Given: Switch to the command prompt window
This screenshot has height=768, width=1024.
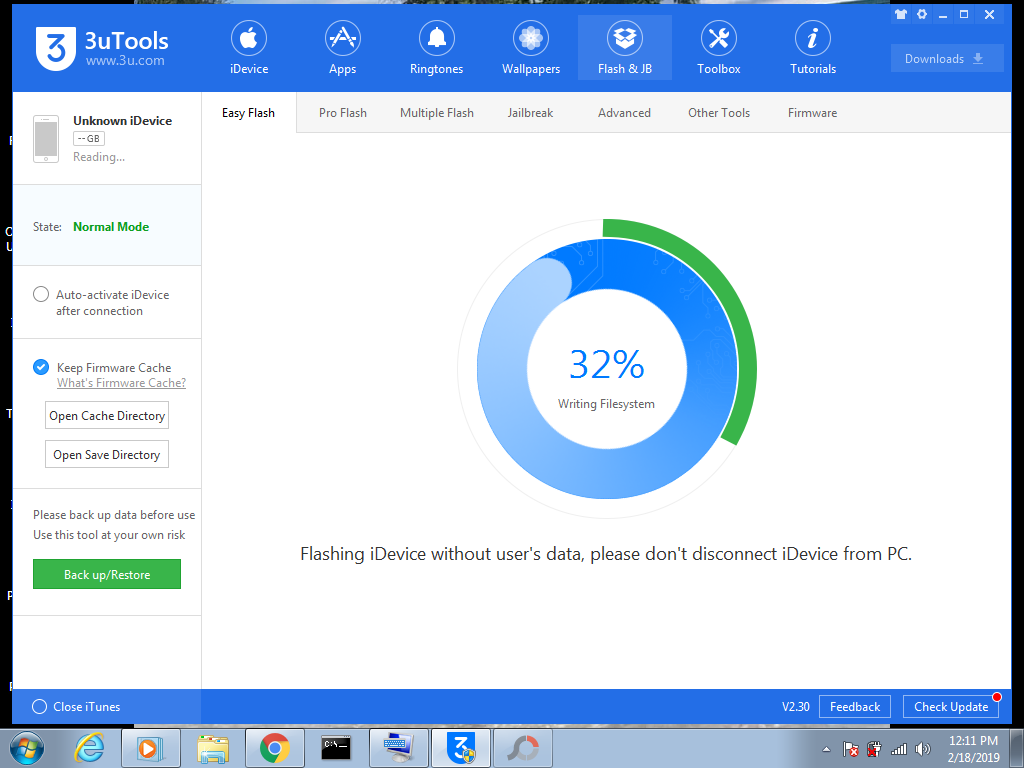Looking at the screenshot, I should (336, 748).
